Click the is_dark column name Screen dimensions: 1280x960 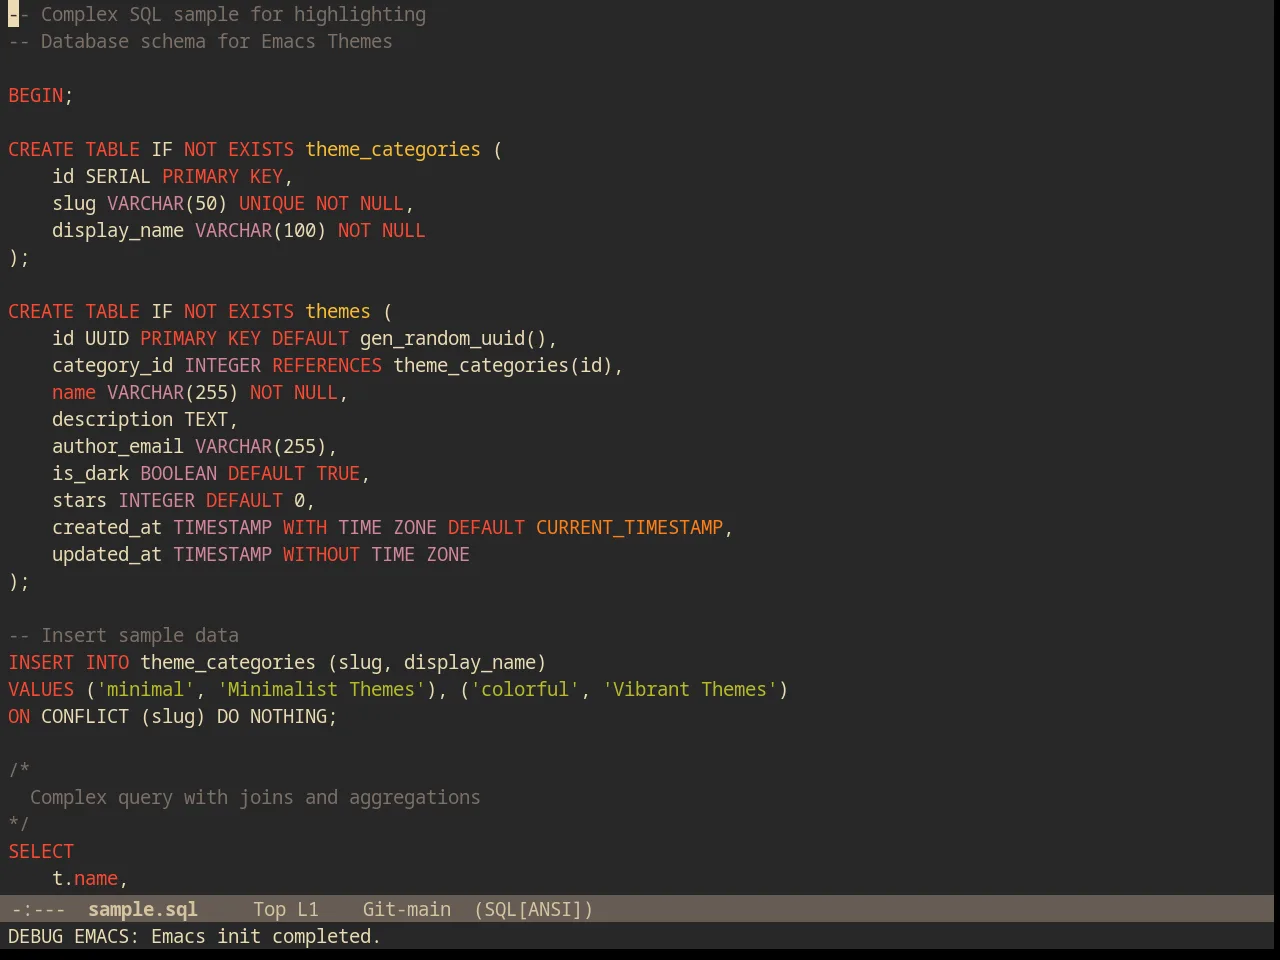click(91, 473)
